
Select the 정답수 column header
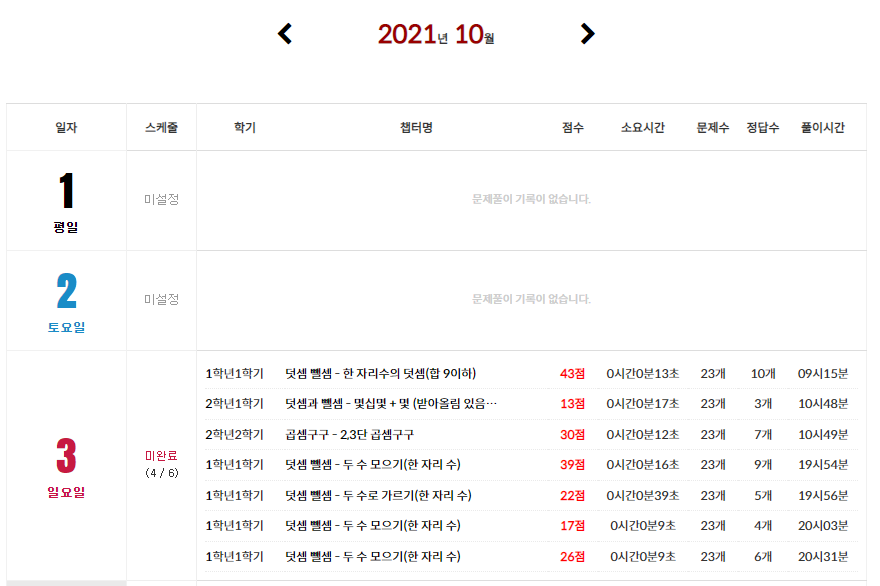coord(763,127)
